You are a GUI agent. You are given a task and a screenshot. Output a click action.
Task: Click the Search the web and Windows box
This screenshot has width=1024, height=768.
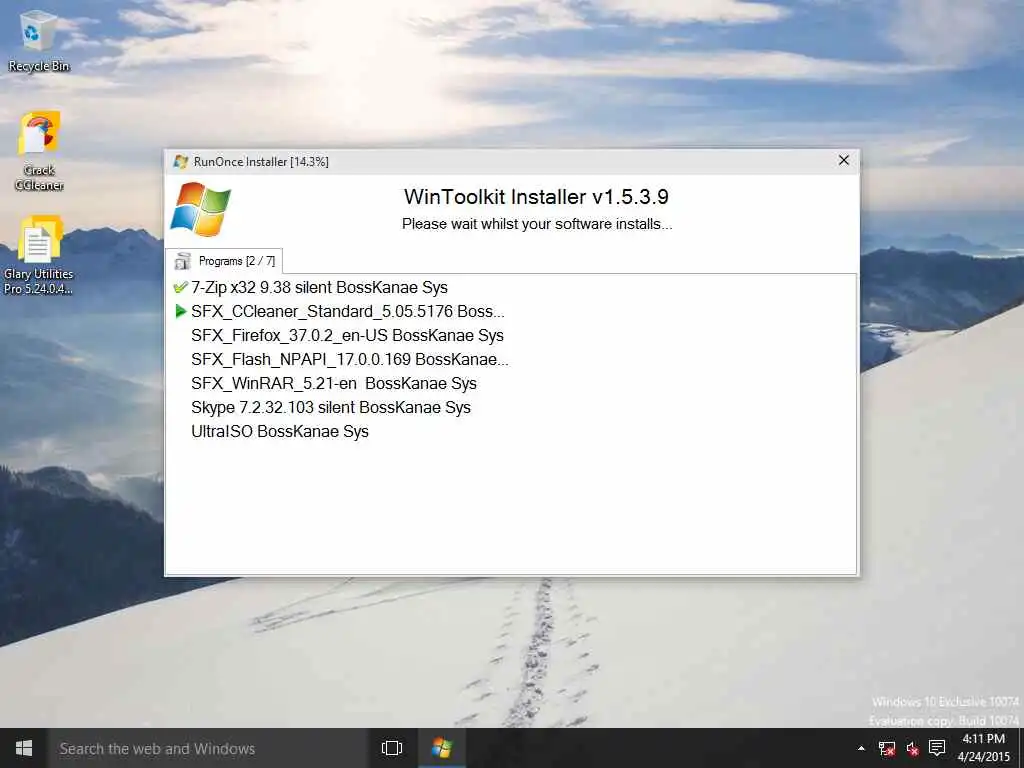pyautogui.click(x=208, y=748)
